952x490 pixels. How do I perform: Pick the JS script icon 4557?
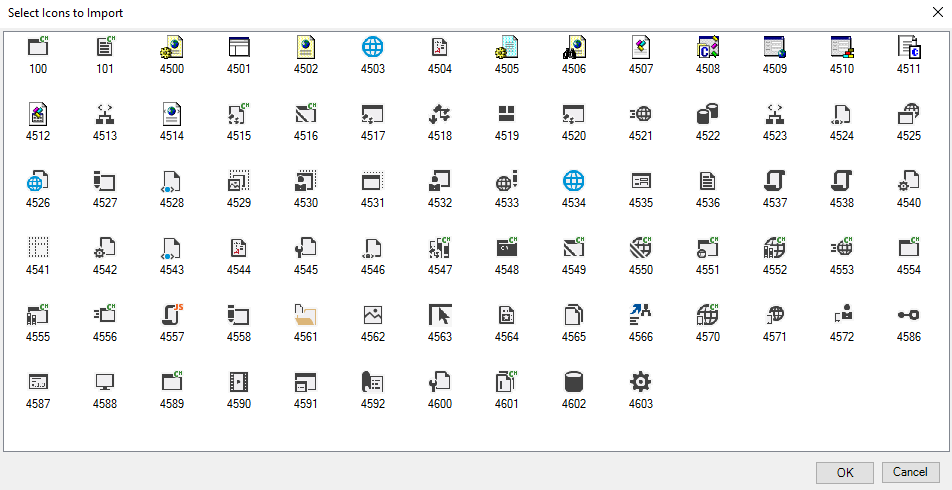pos(172,314)
